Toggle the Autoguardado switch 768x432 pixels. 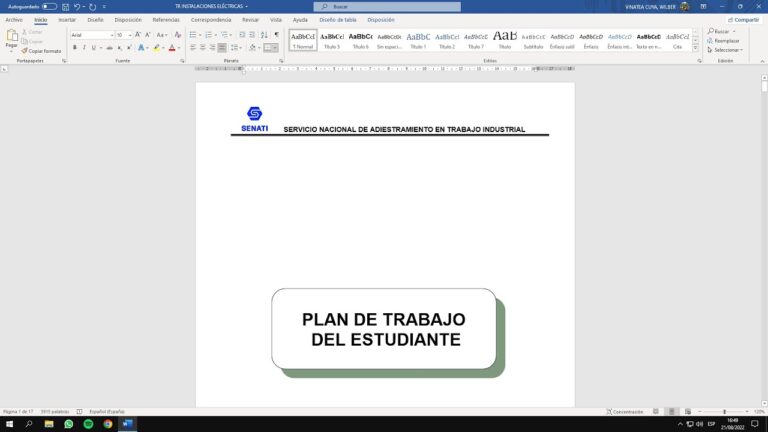pos(49,6)
